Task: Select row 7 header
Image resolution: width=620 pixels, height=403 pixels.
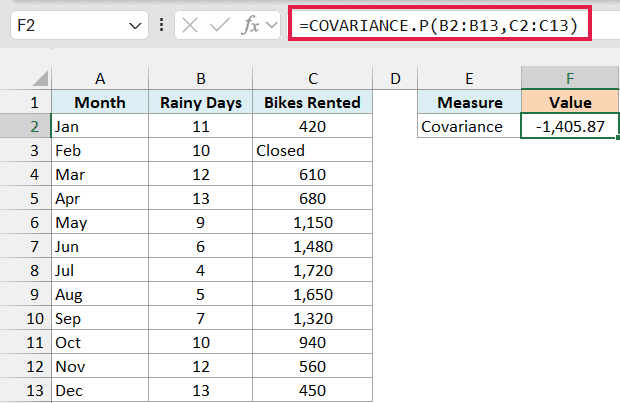Action: [26, 247]
